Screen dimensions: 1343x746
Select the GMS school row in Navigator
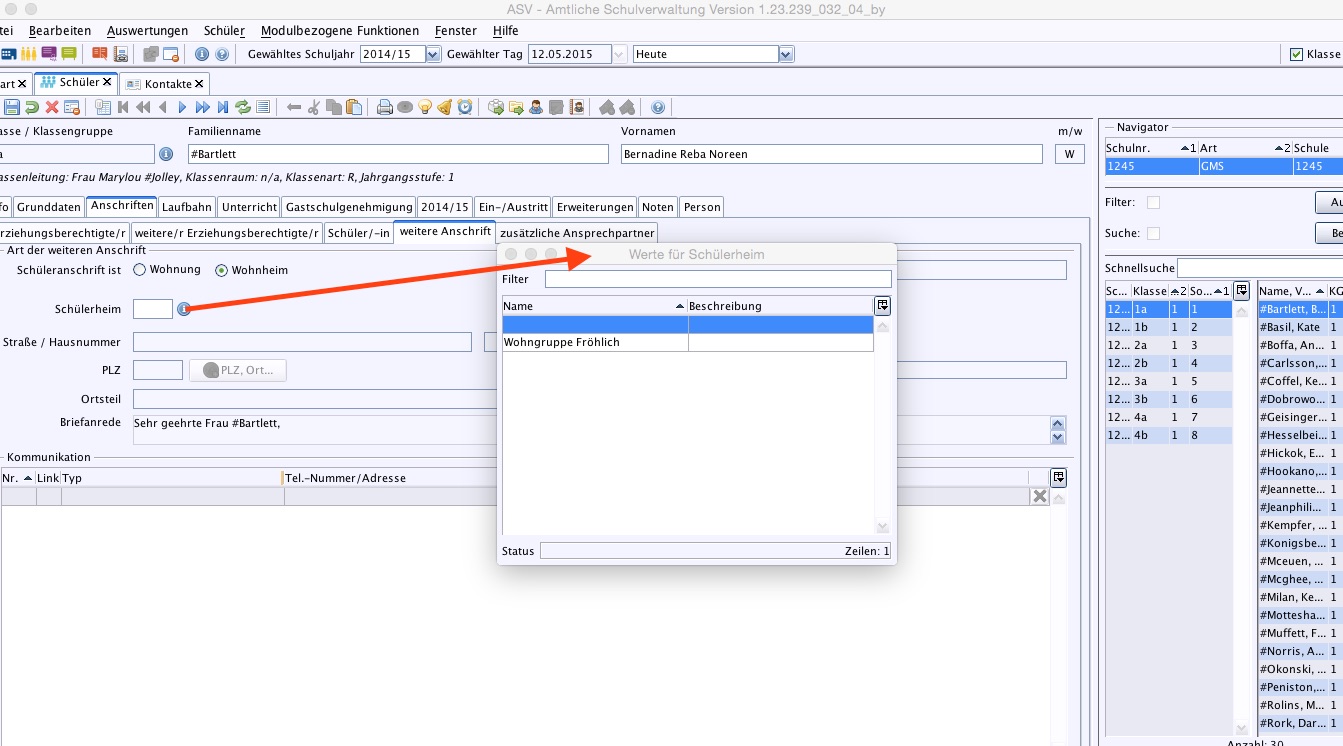(1224, 166)
